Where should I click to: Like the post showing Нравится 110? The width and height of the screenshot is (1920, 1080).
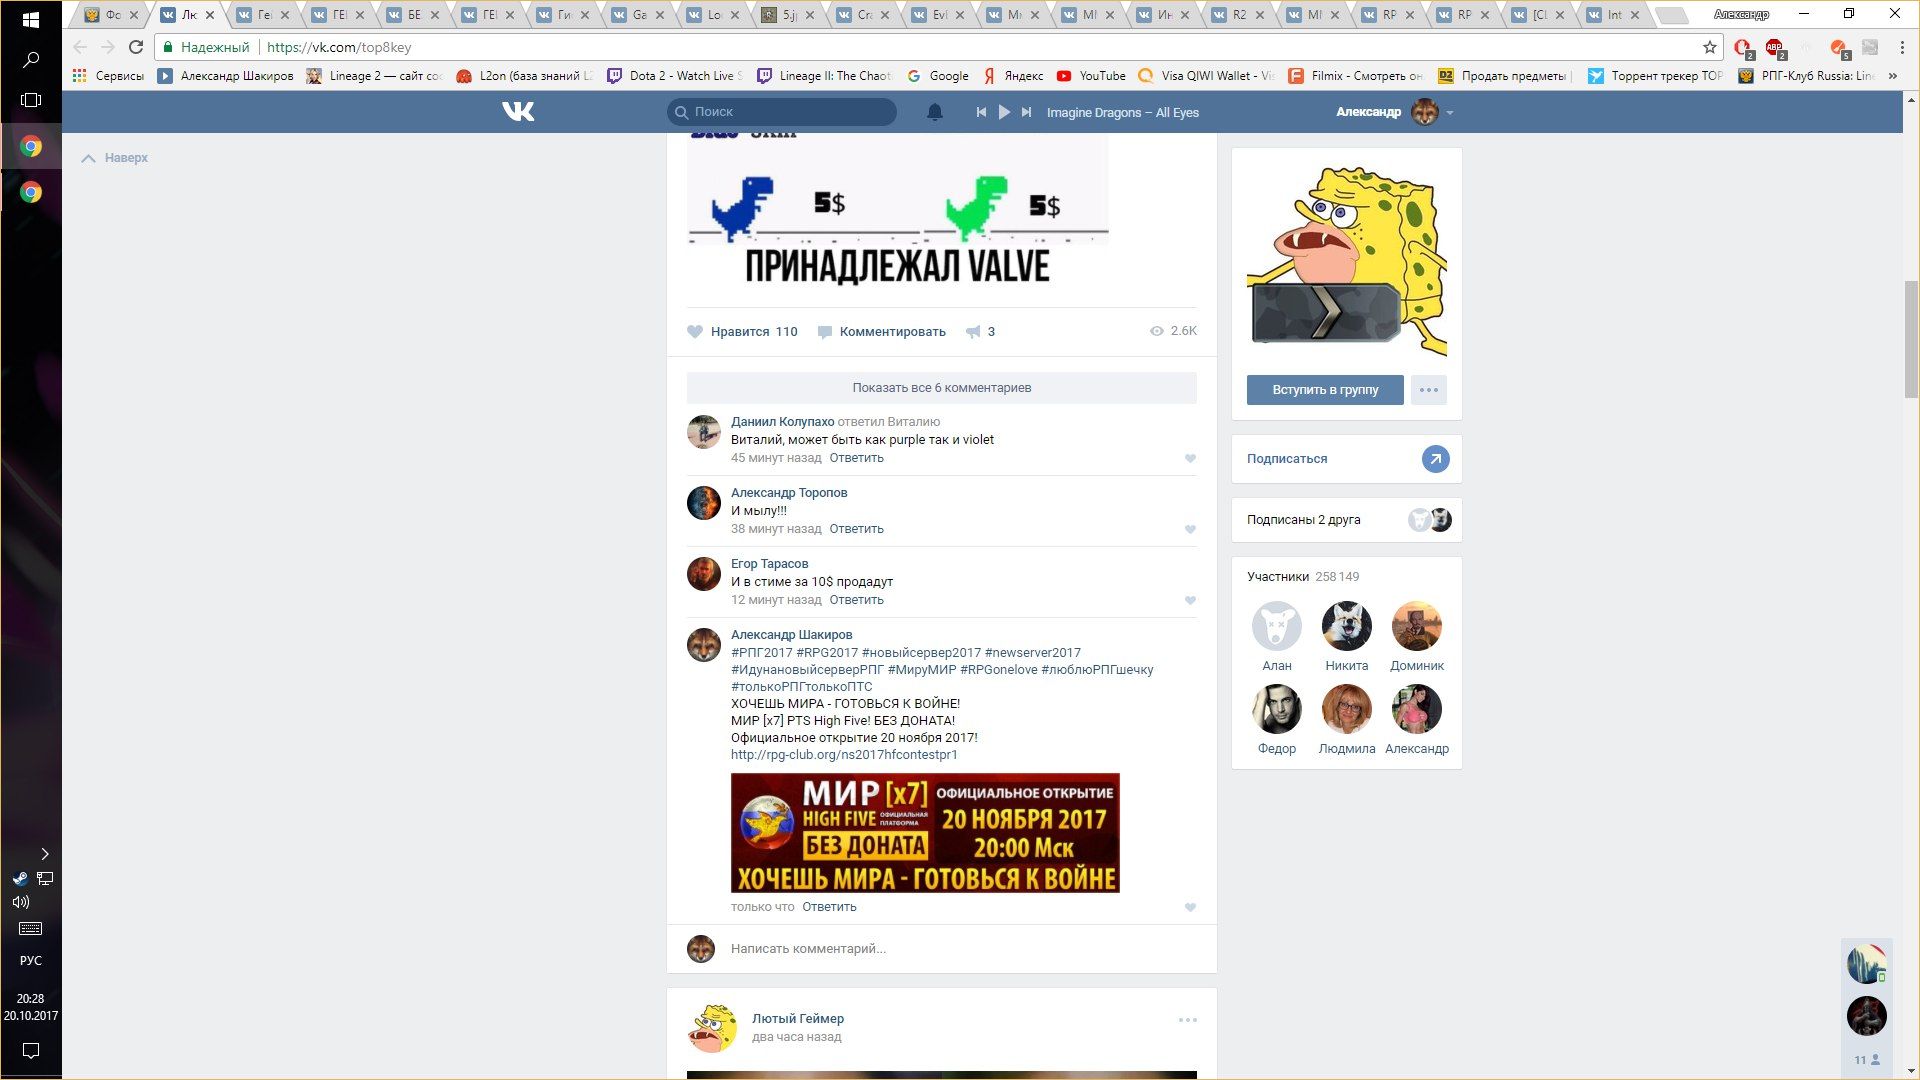pyautogui.click(x=741, y=332)
